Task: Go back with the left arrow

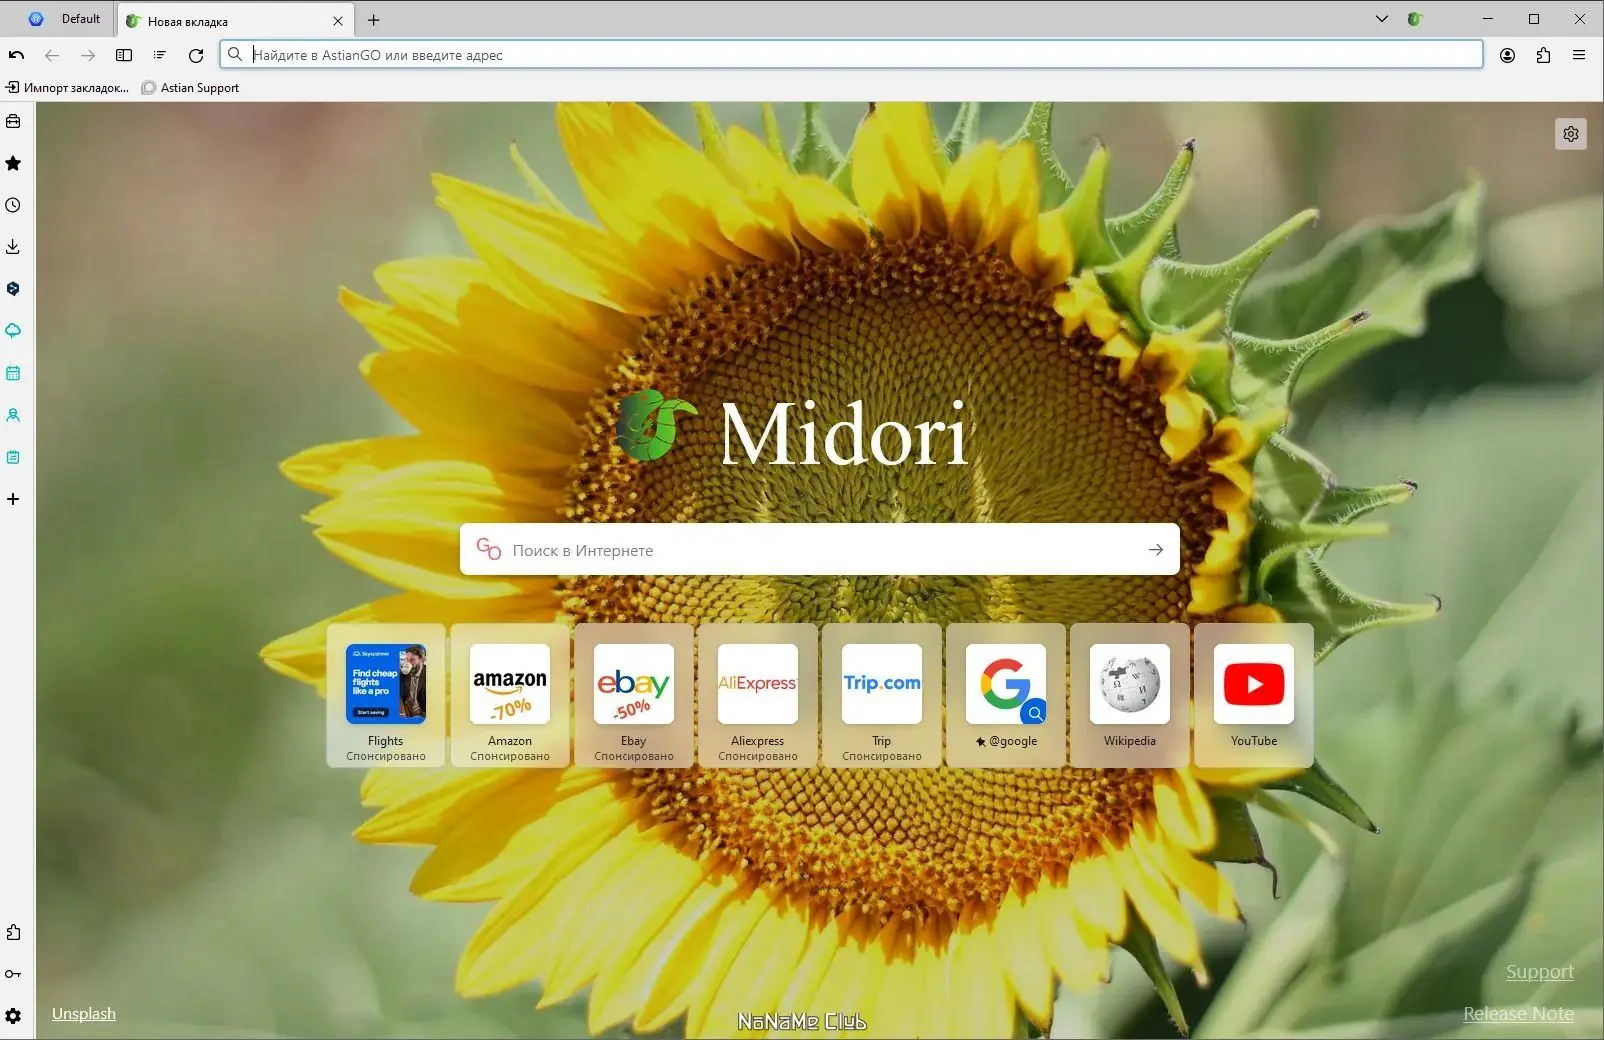Action: pyautogui.click(x=52, y=55)
